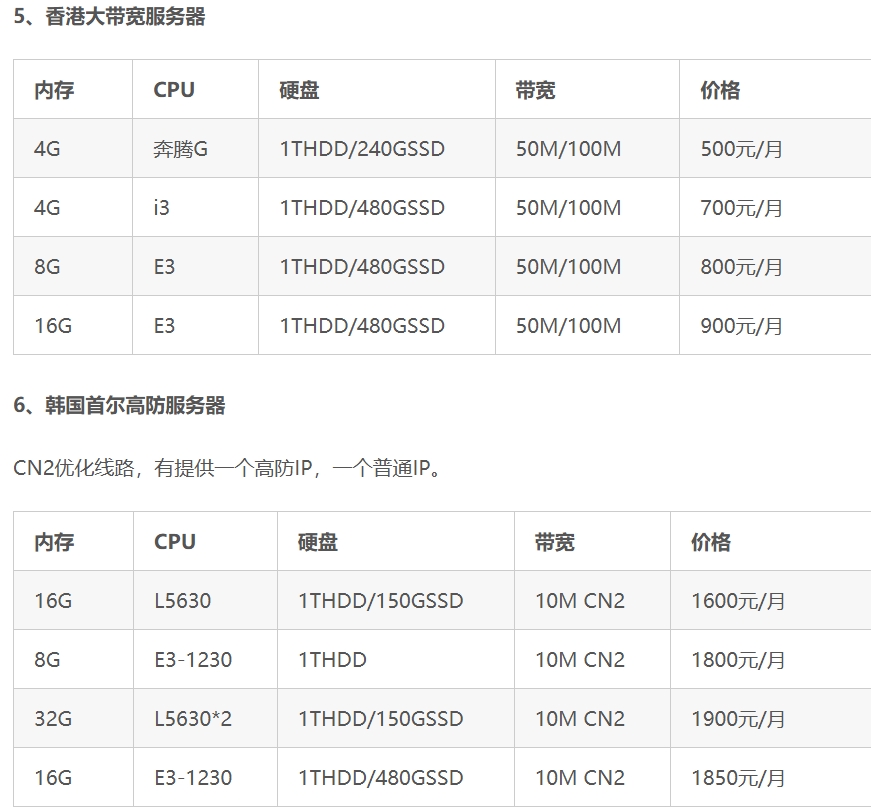Click "1THDD/150GSSD" in the 1600元/月 row
This screenshot has width=871, height=810.
click(x=381, y=601)
